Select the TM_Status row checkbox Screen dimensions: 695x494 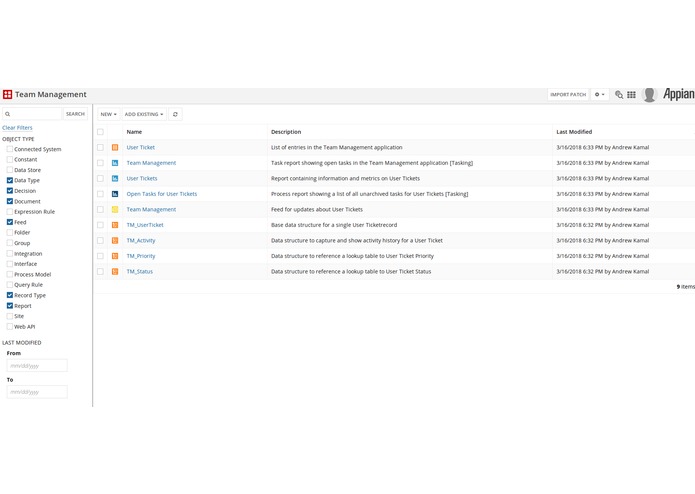tap(100, 272)
